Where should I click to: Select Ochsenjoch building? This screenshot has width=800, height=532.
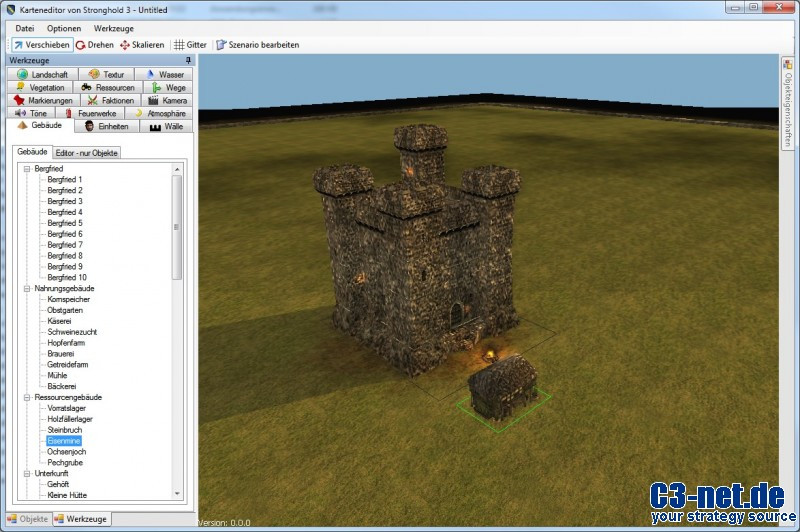pyautogui.click(x=66, y=451)
